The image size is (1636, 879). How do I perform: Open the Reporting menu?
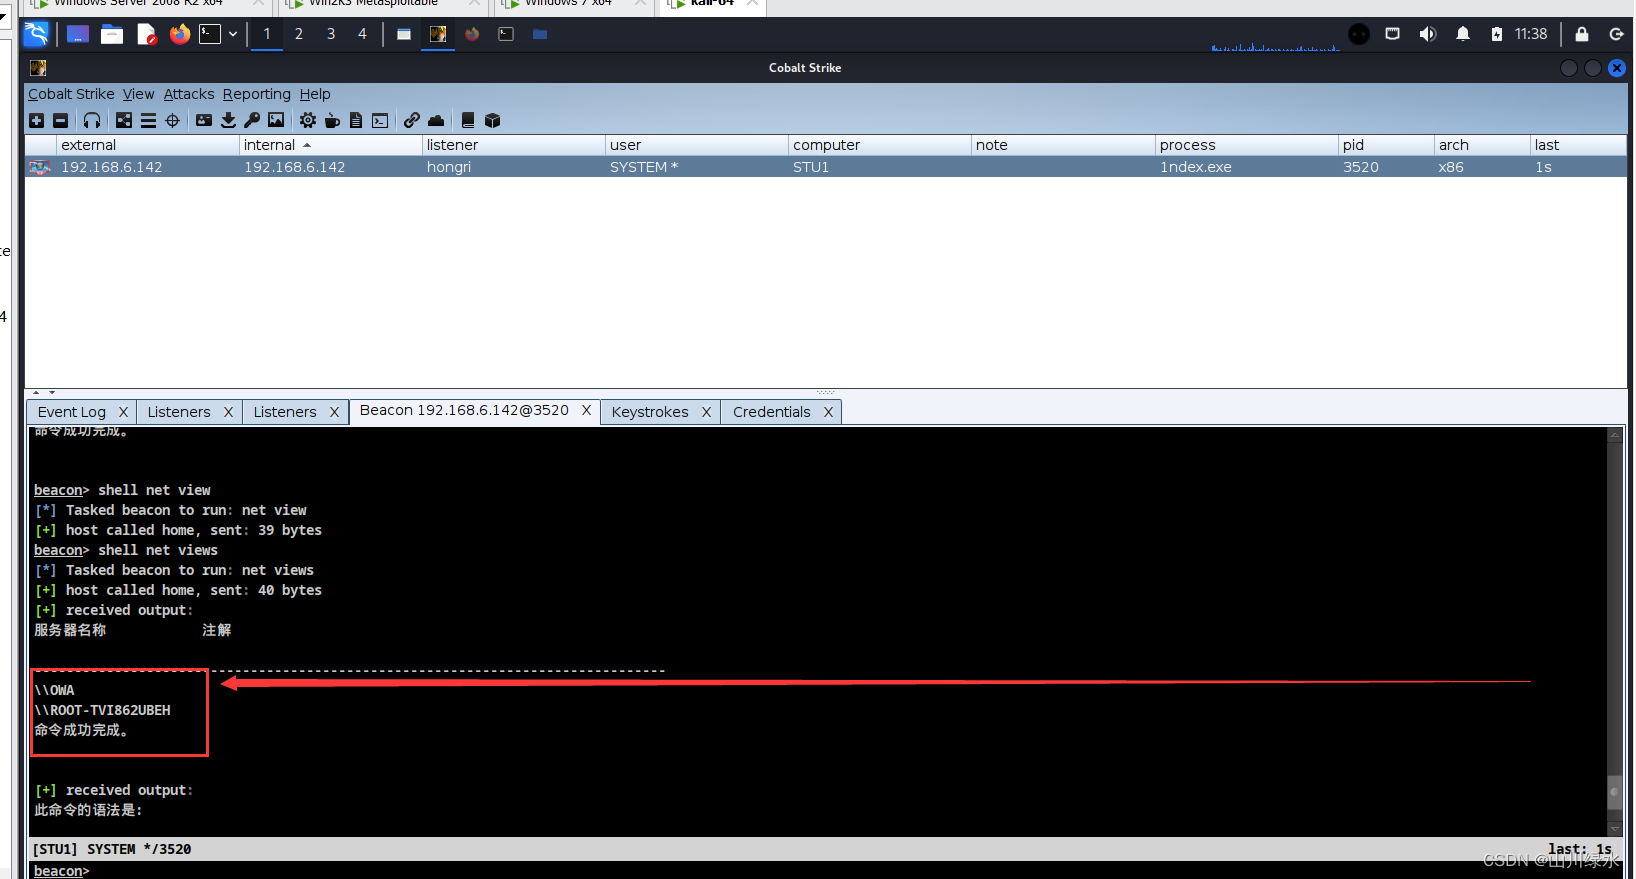coord(256,94)
